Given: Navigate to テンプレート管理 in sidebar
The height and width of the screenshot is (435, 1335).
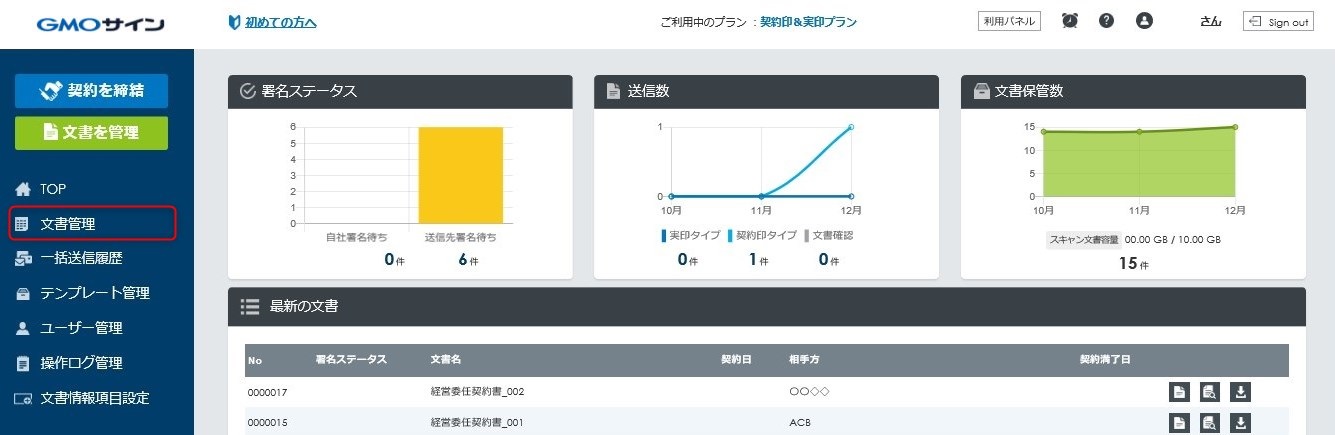Looking at the screenshot, I should 94,293.
